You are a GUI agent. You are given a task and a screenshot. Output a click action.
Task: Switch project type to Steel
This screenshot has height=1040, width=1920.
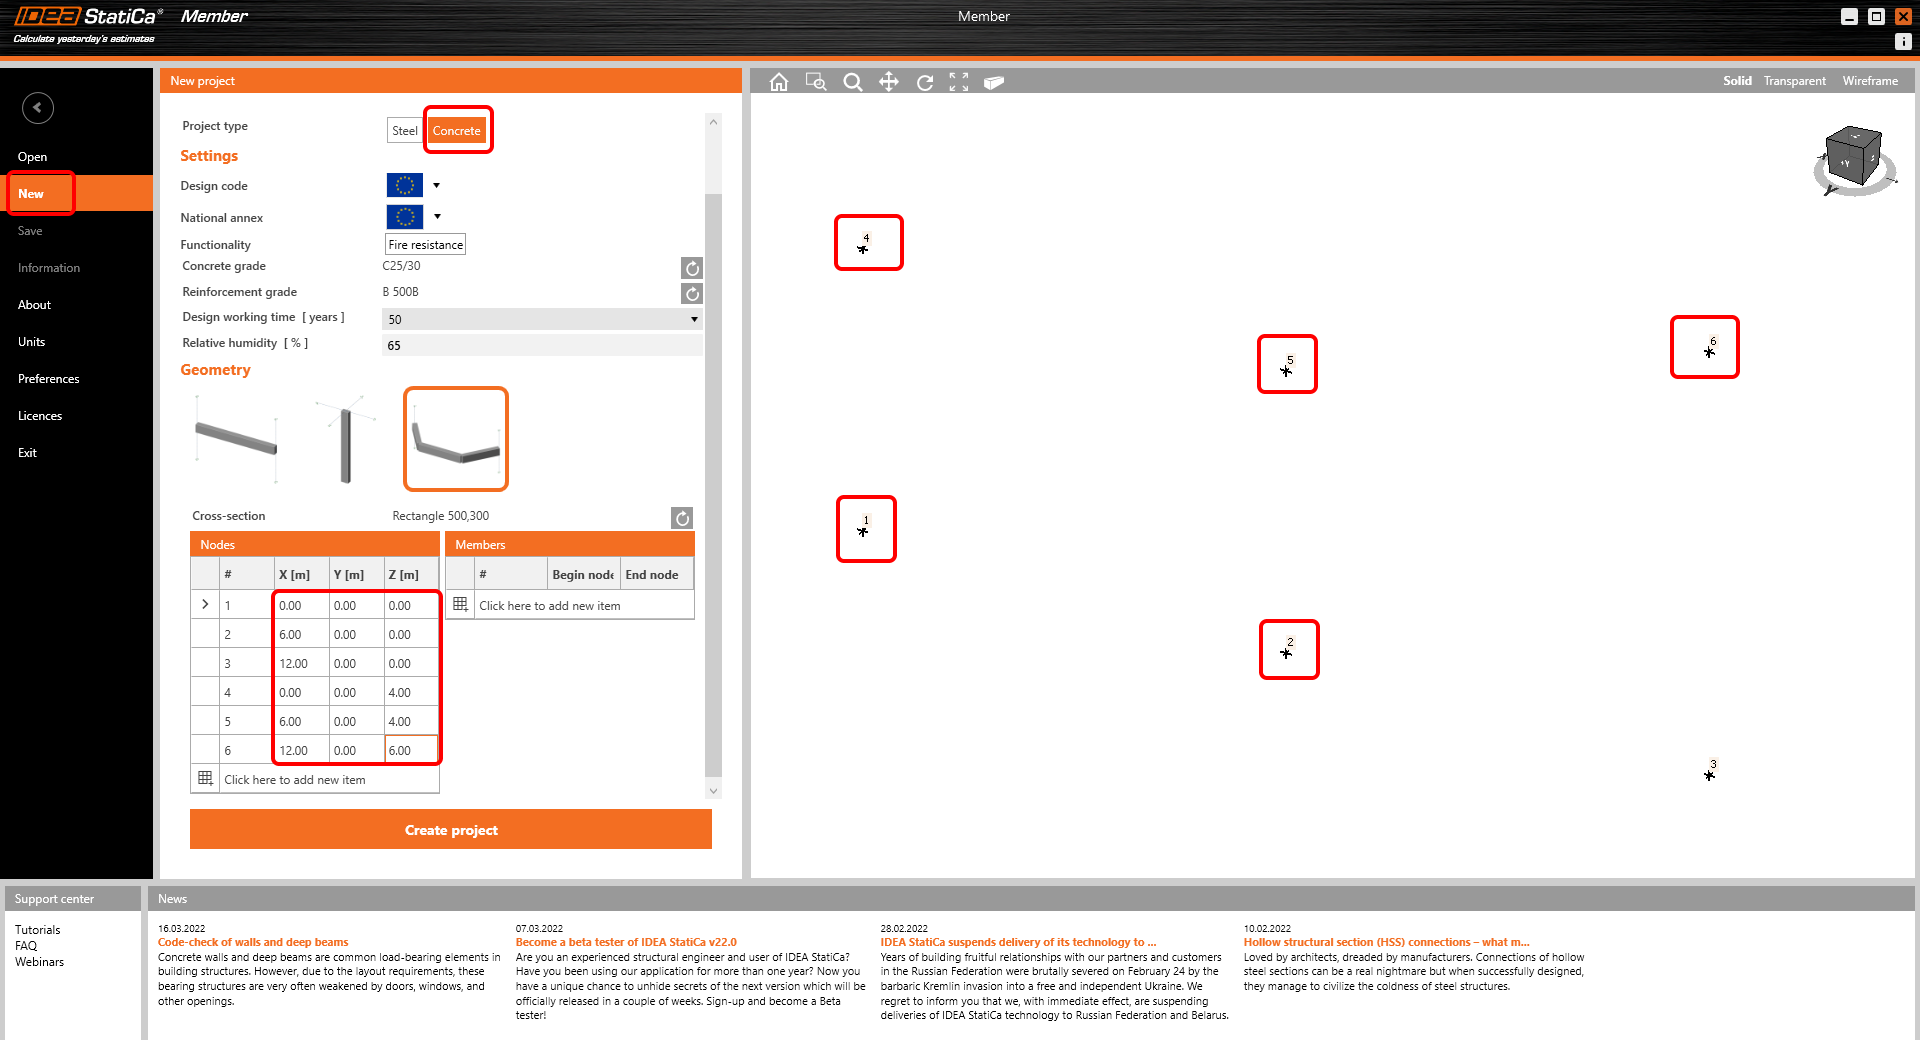405,130
